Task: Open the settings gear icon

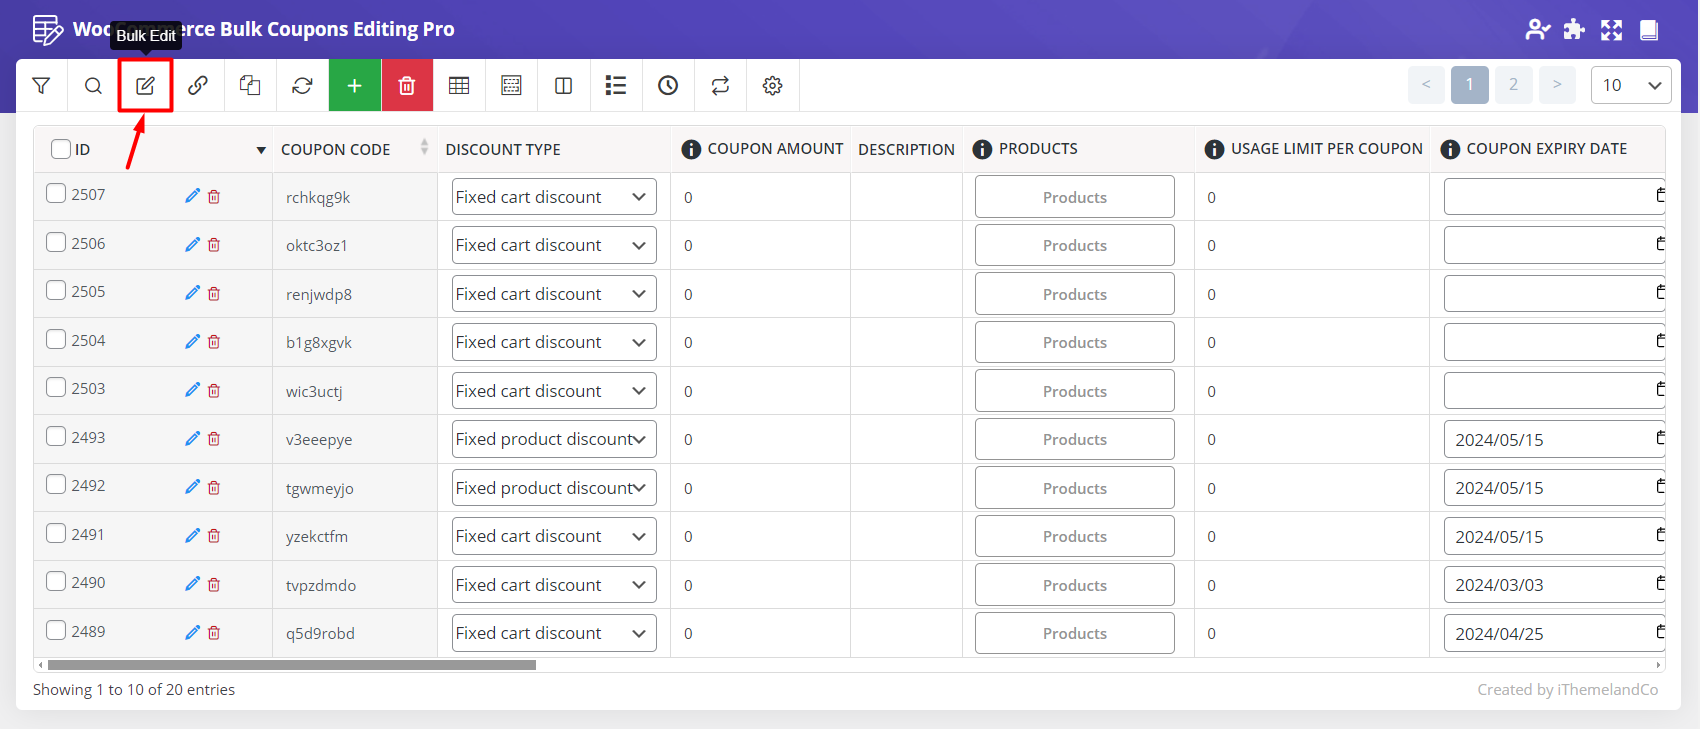Action: point(772,86)
